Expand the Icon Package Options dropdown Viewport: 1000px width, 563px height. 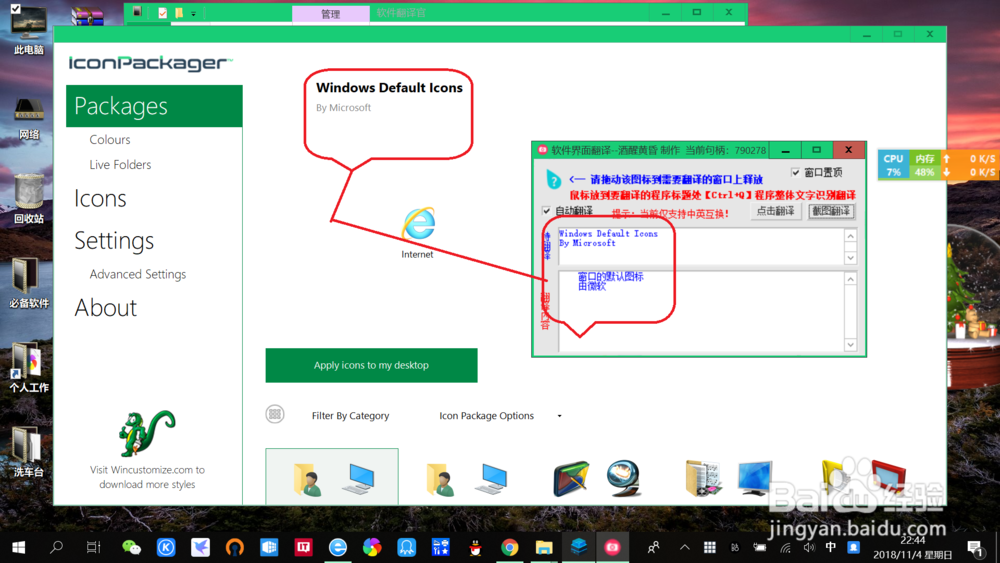pyautogui.click(x=500, y=416)
